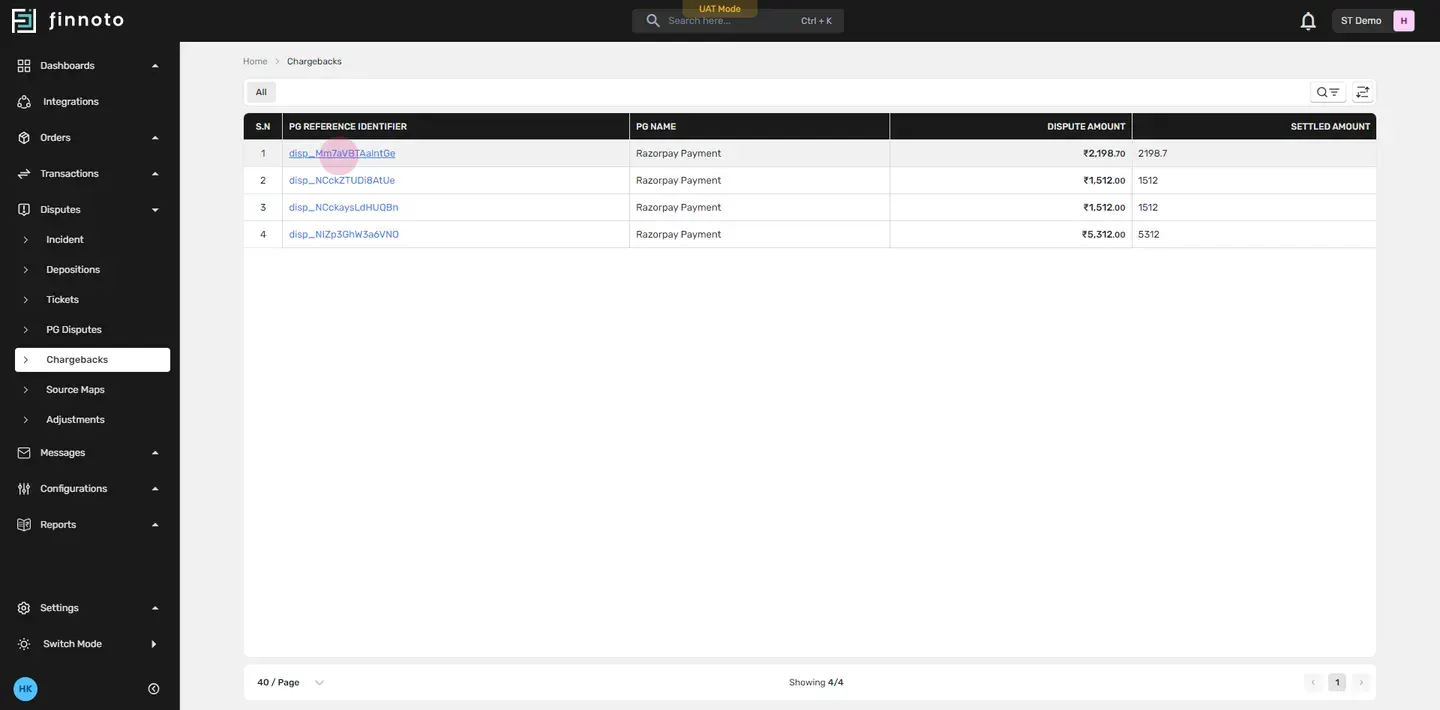Expand the Configurations menu arrow
1440x710 pixels.
(155, 489)
